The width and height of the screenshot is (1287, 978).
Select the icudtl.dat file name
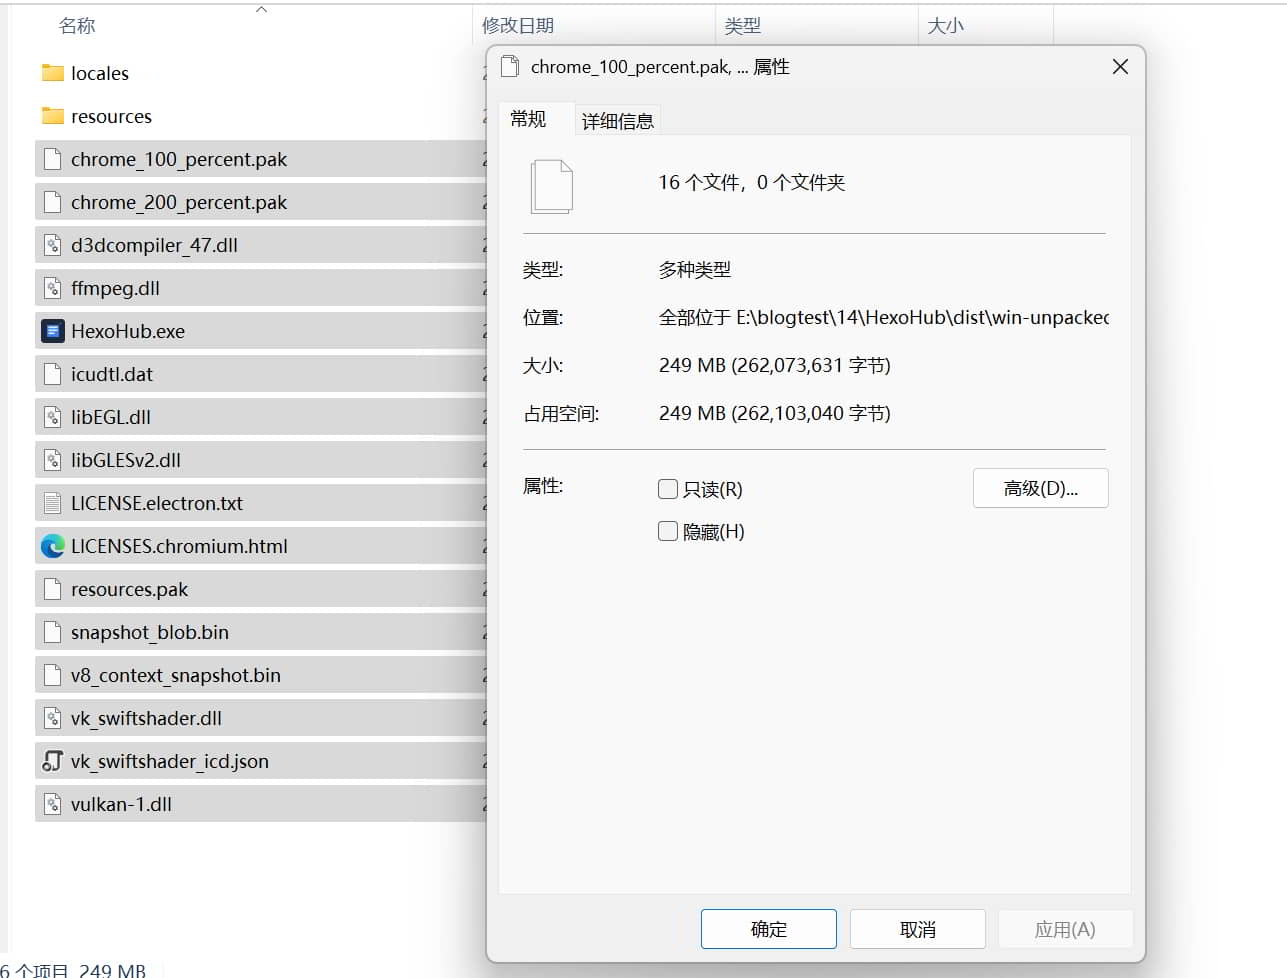112,374
